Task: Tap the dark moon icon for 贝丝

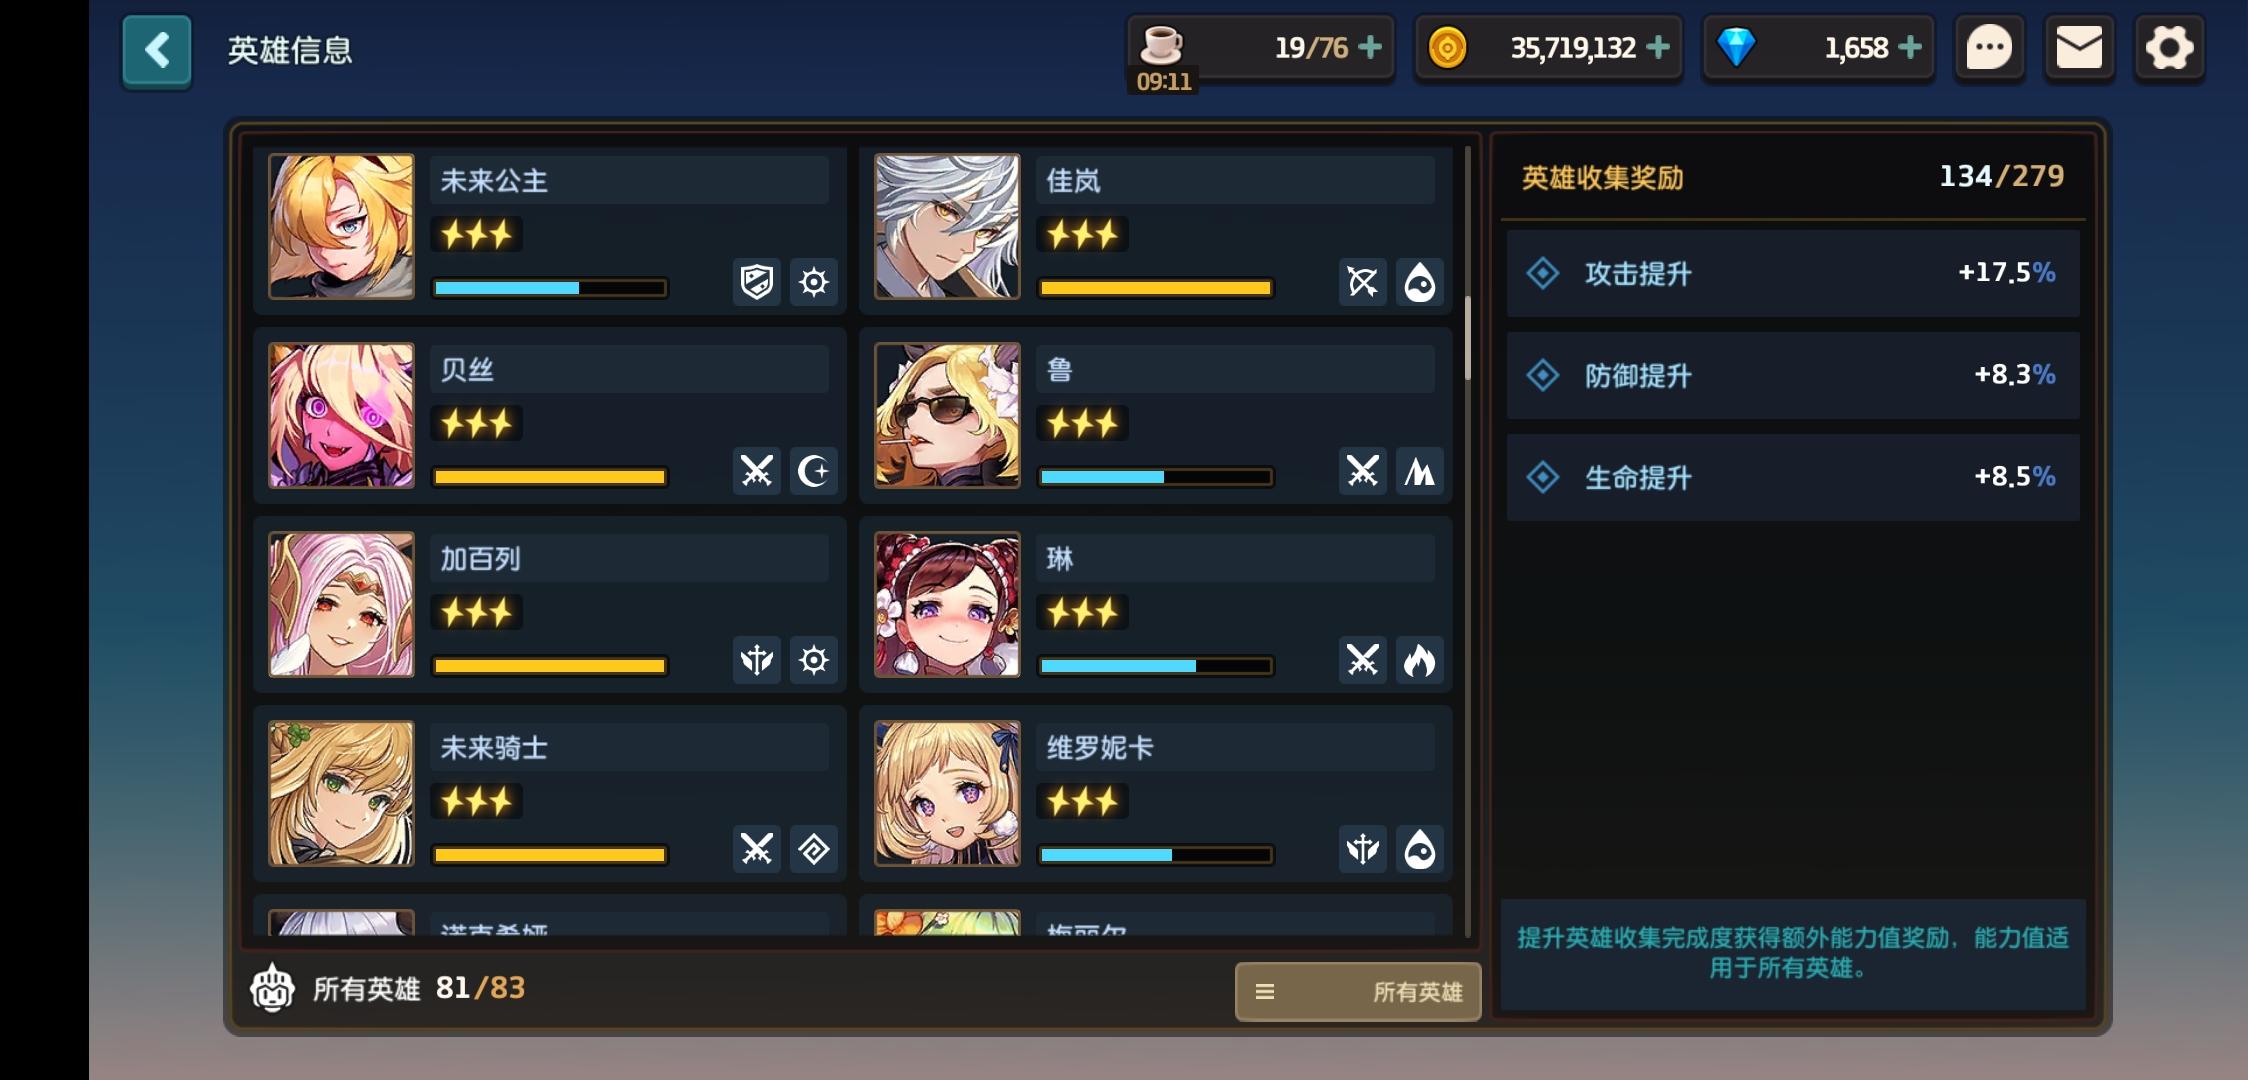Action: (814, 471)
